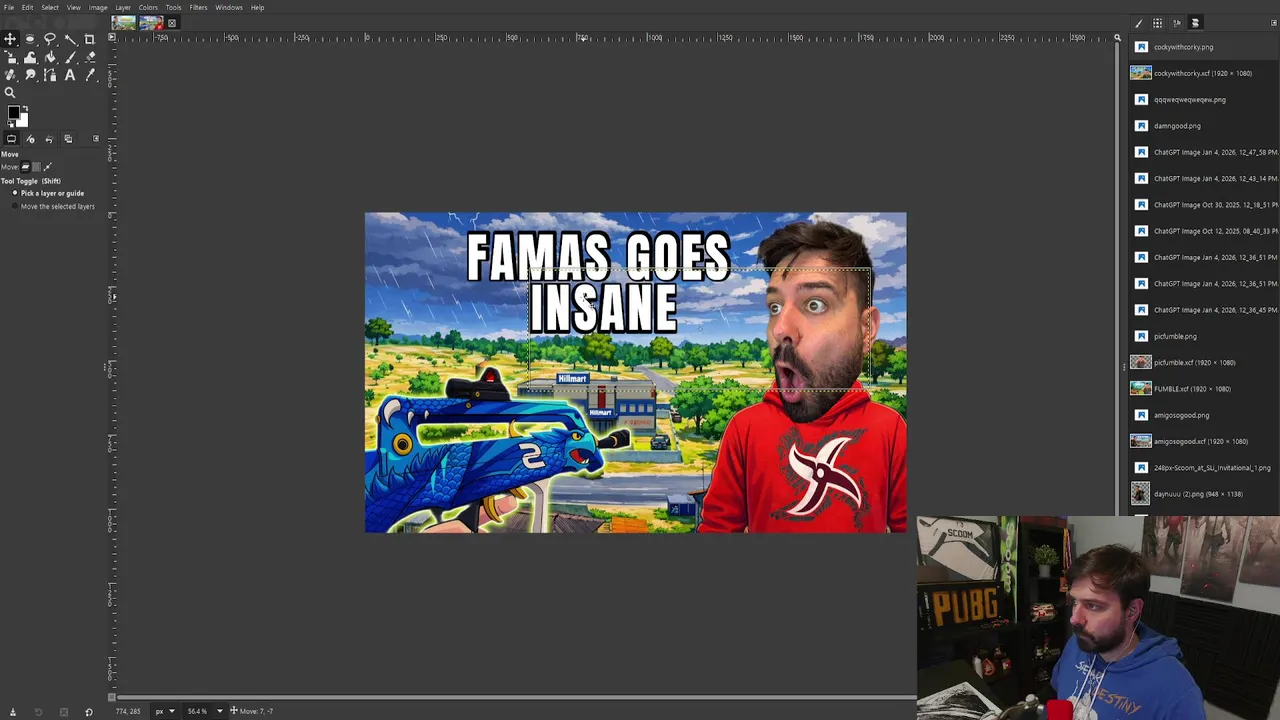Open the Edit menu

pos(27,7)
